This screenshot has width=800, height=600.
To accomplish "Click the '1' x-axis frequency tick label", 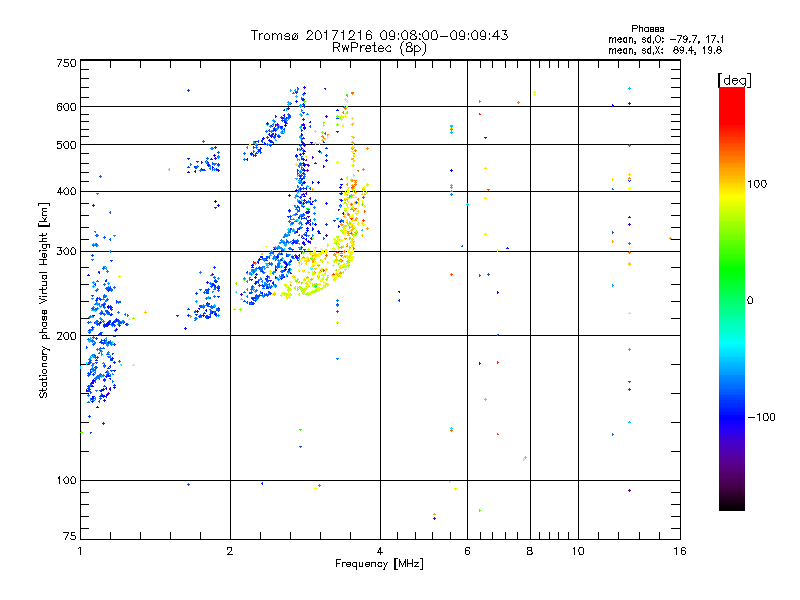I will (80, 551).
